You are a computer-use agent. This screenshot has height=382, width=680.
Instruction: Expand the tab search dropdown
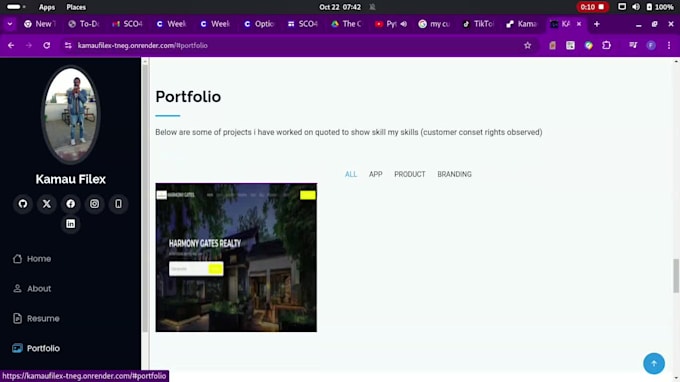coord(10,24)
